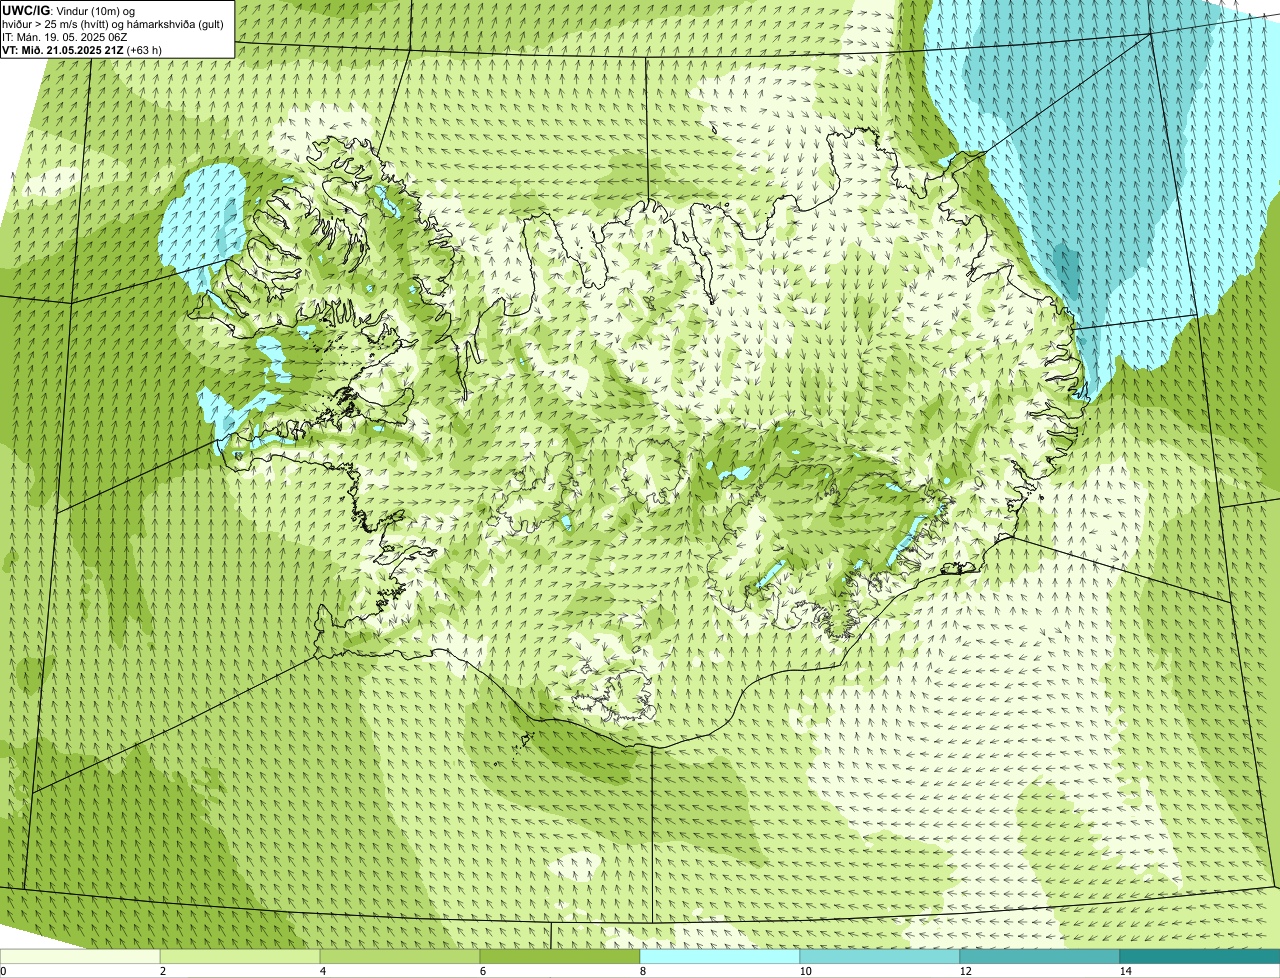Image resolution: width=1280 pixels, height=978 pixels.
Task: Click the 'IT: Mán. 19. 05. 2025 06Z' line
Action: point(64,37)
